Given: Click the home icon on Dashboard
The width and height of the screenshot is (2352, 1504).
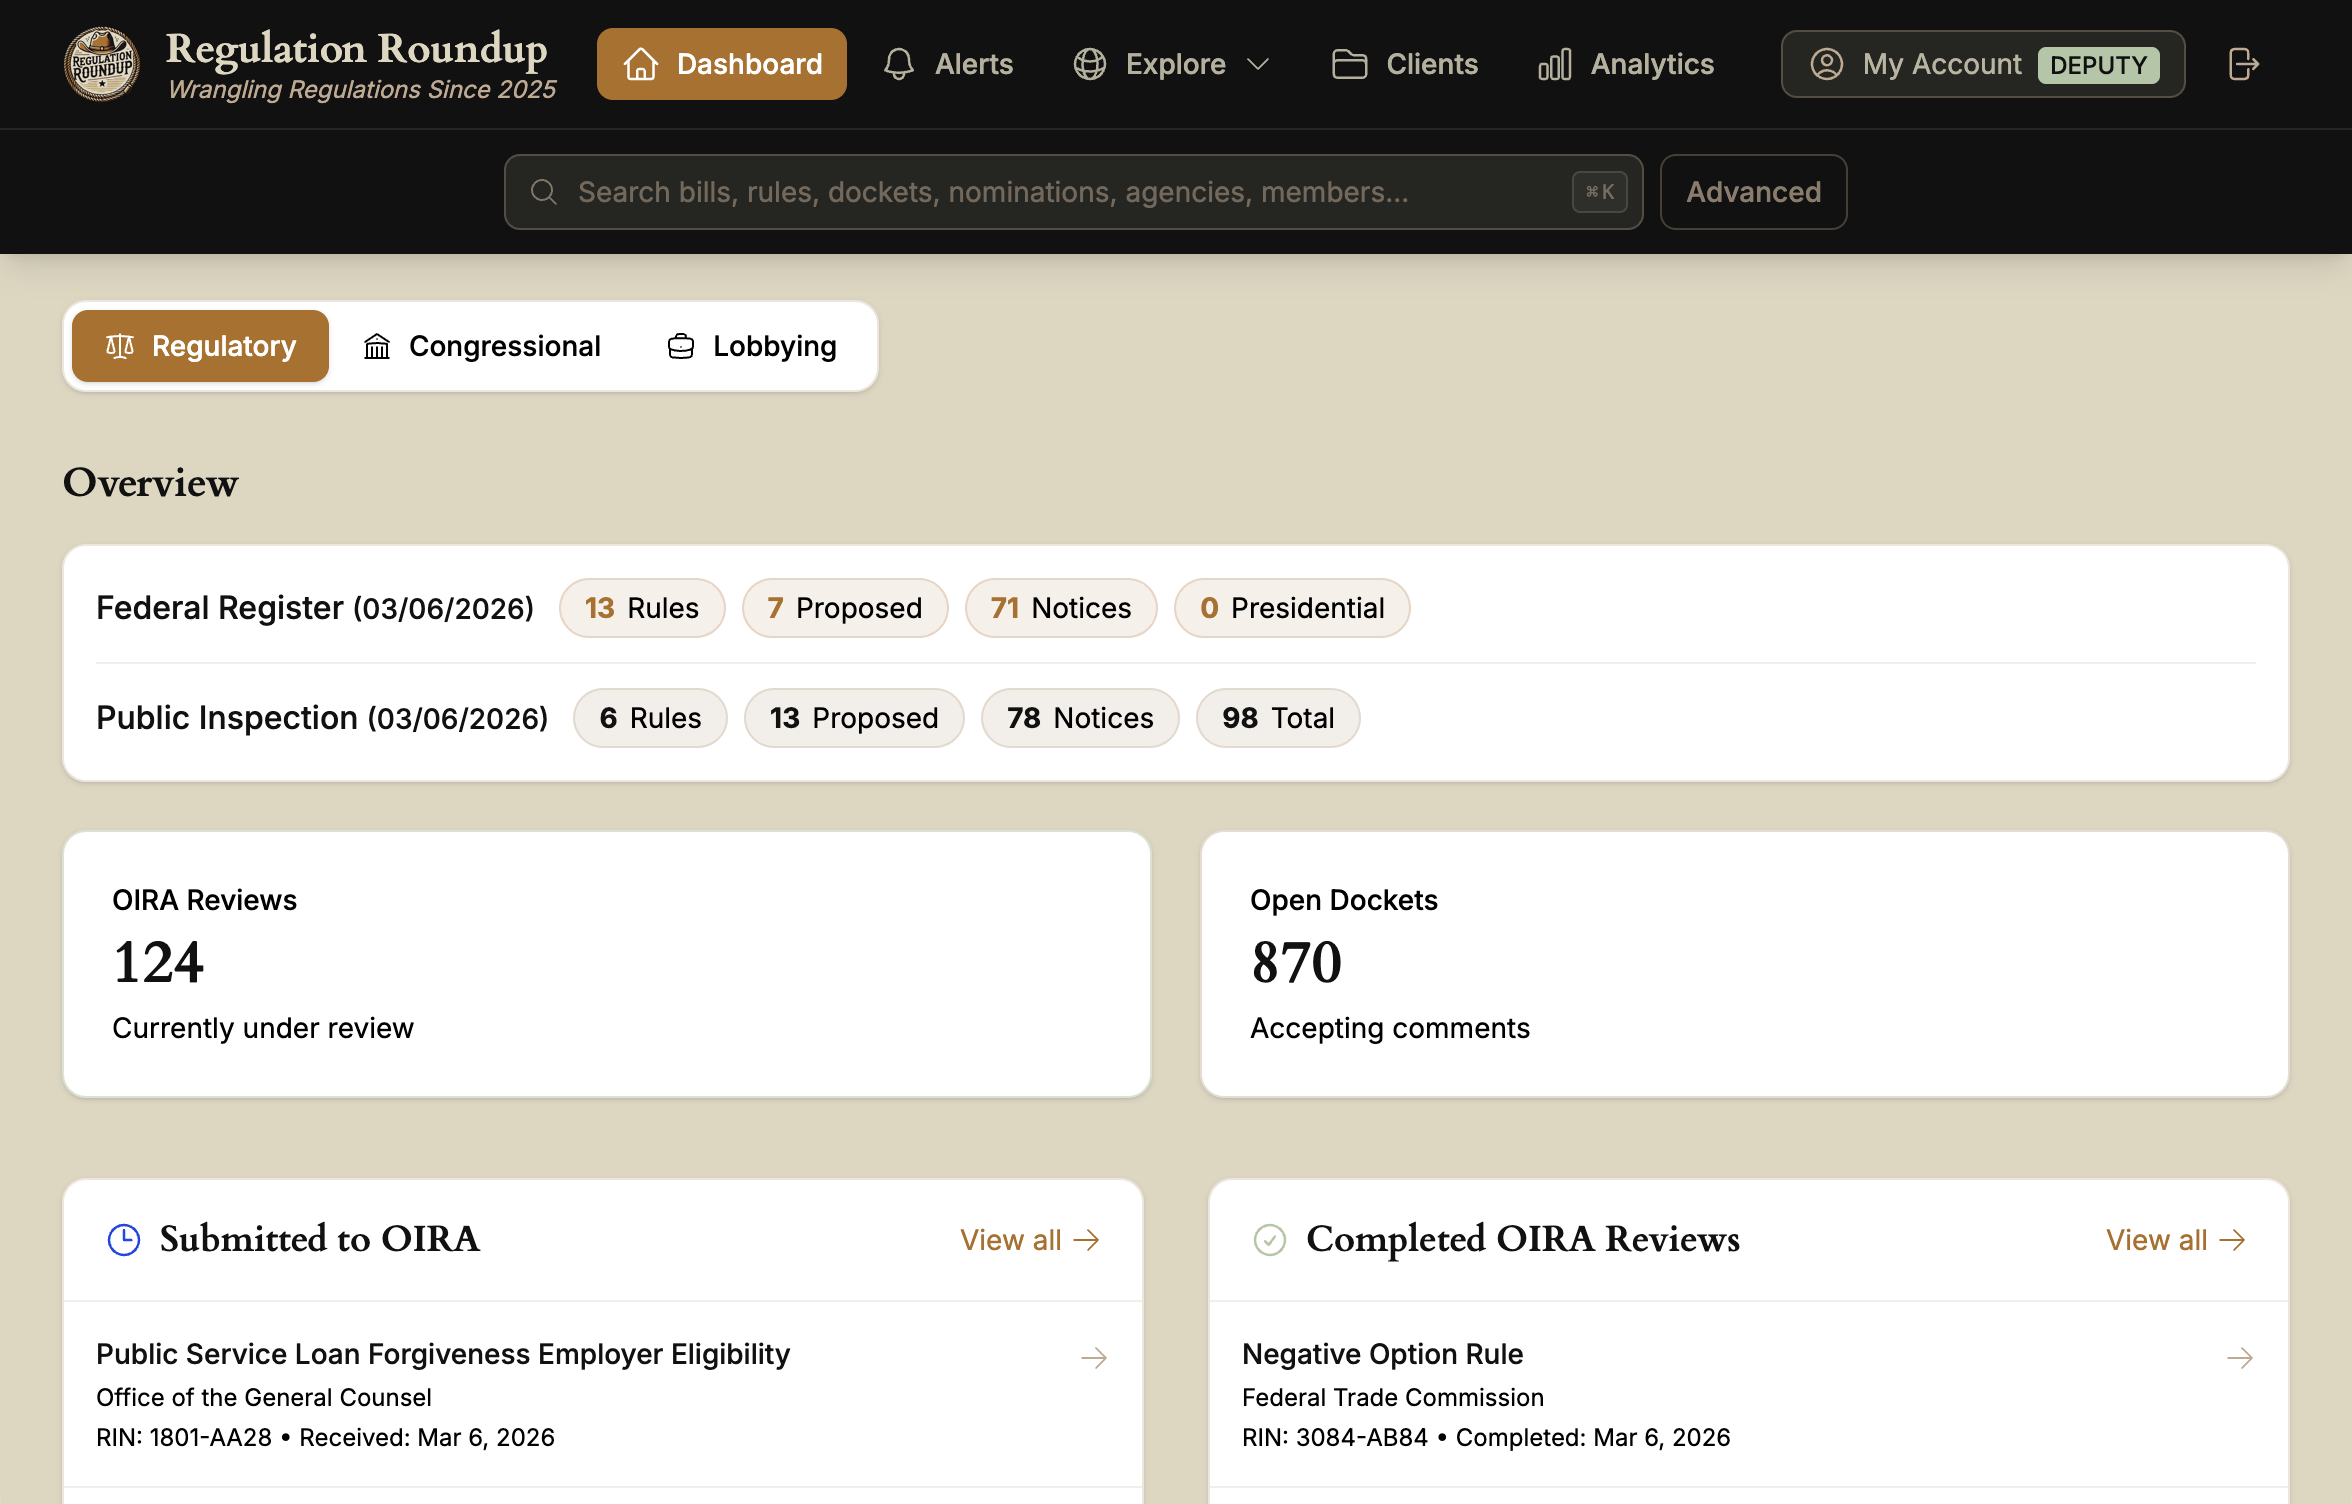Looking at the screenshot, I should click(640, 63).
